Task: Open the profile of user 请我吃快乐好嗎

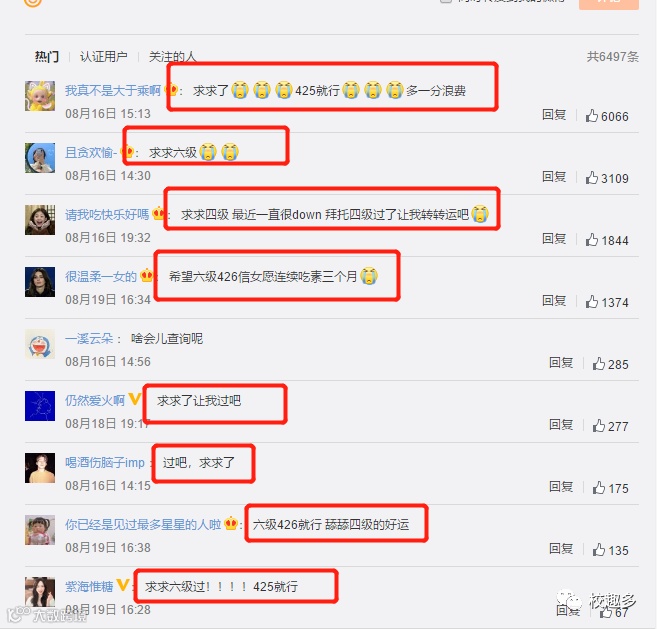Action: click(107, 215)
